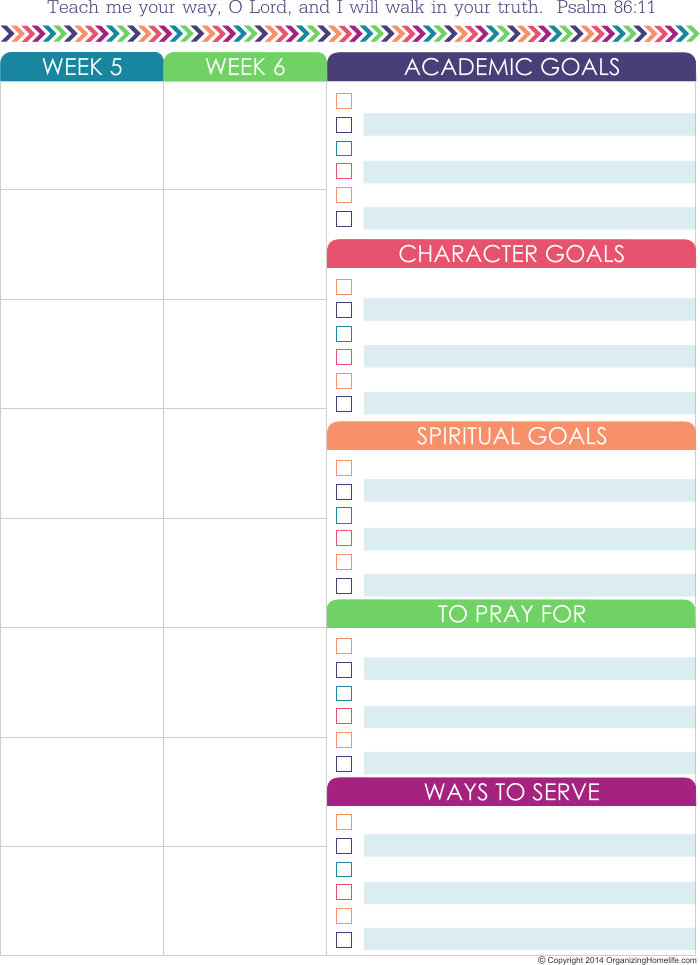This screenshot has width=700, height=965.
Task: Check the last purple checkbox under Spiritual Goals
Action: pyautogui.click(x=344, y=586)
